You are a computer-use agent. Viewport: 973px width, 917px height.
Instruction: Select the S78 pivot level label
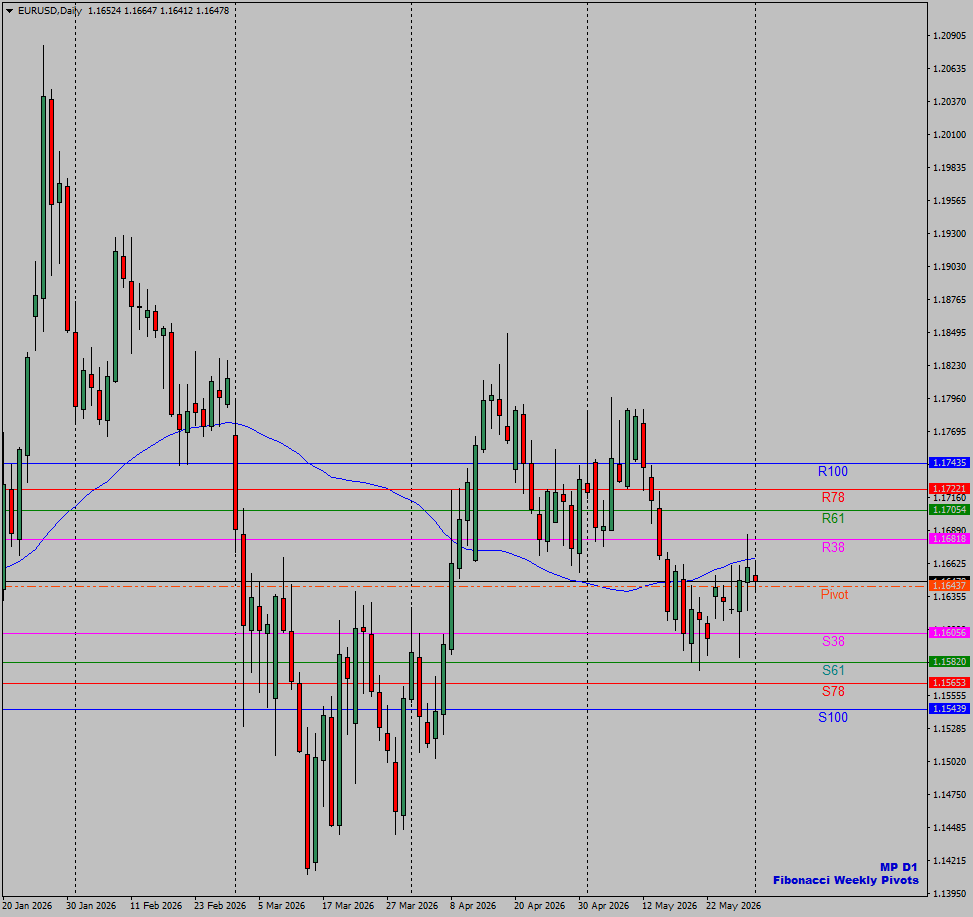[833, 691]
